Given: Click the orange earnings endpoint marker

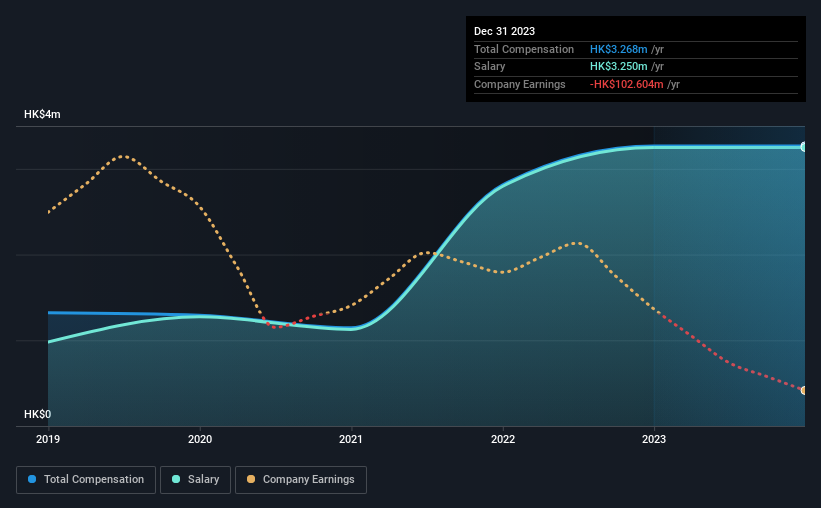Looking at the screenshot, I should [804, 390].
